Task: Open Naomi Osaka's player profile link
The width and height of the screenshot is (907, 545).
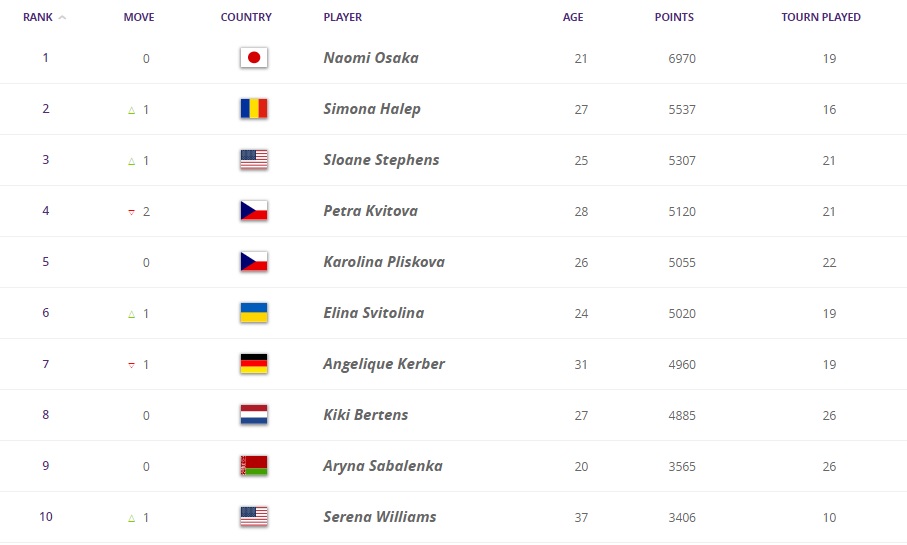Action: click(371, 58)
